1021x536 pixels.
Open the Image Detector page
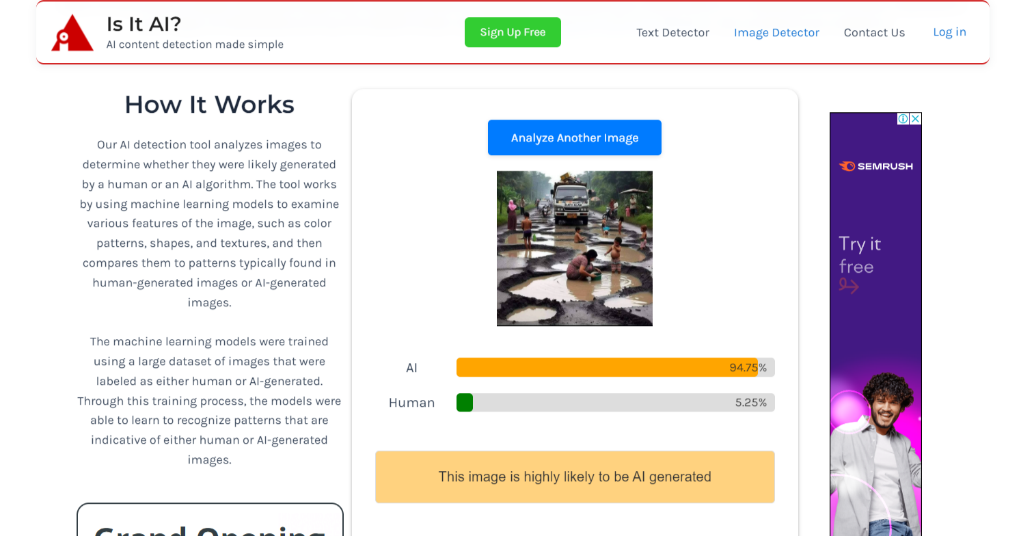point(776,33)
